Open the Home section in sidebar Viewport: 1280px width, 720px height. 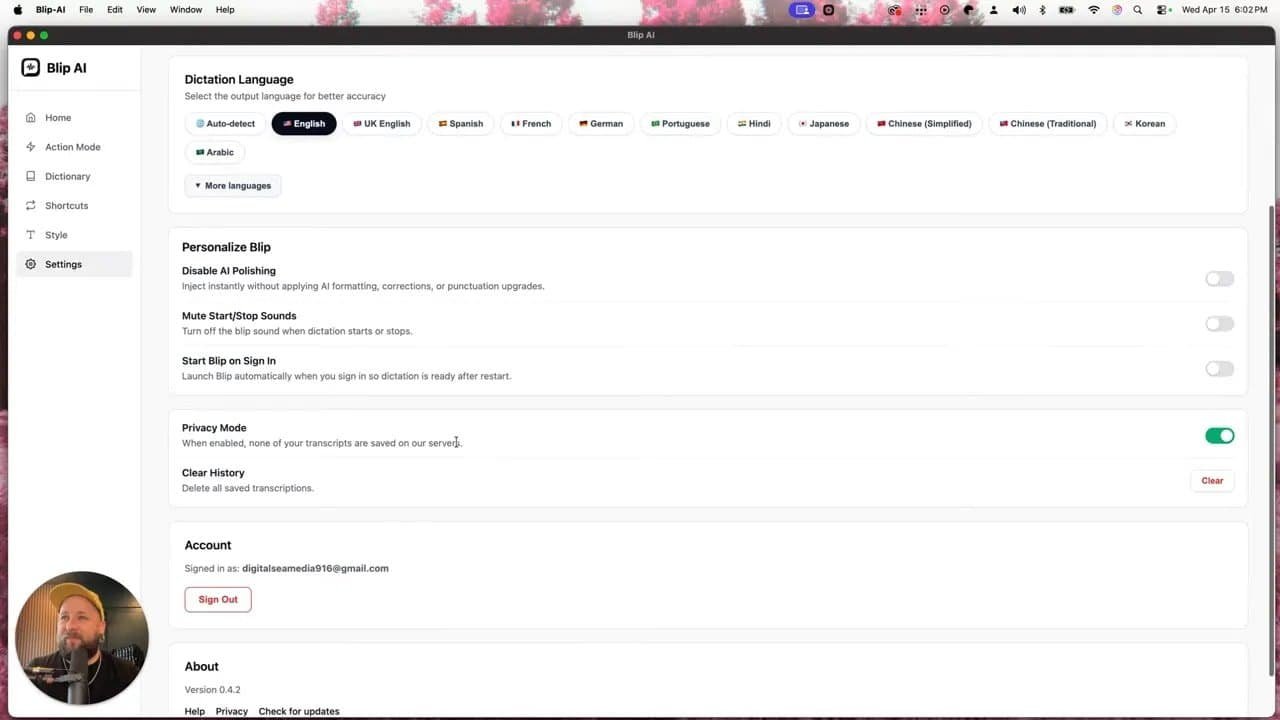[57, 117]
